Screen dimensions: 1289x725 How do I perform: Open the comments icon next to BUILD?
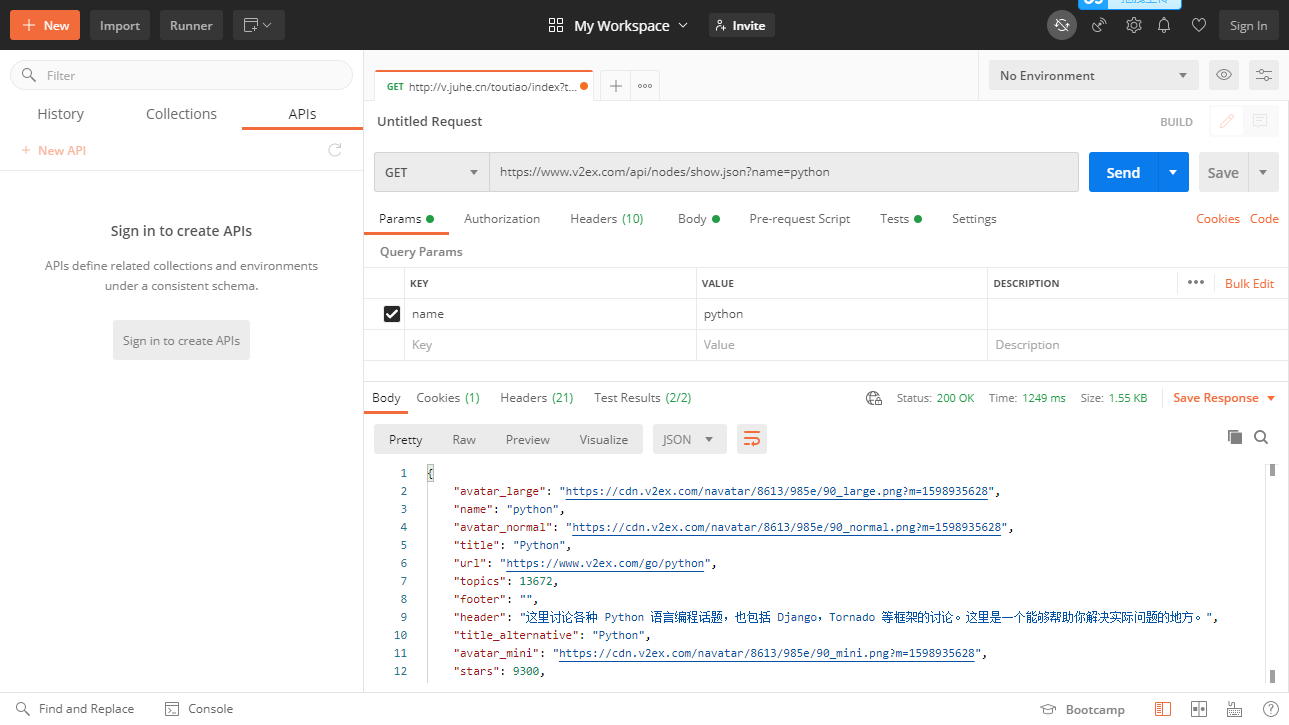click(1260, 121)
